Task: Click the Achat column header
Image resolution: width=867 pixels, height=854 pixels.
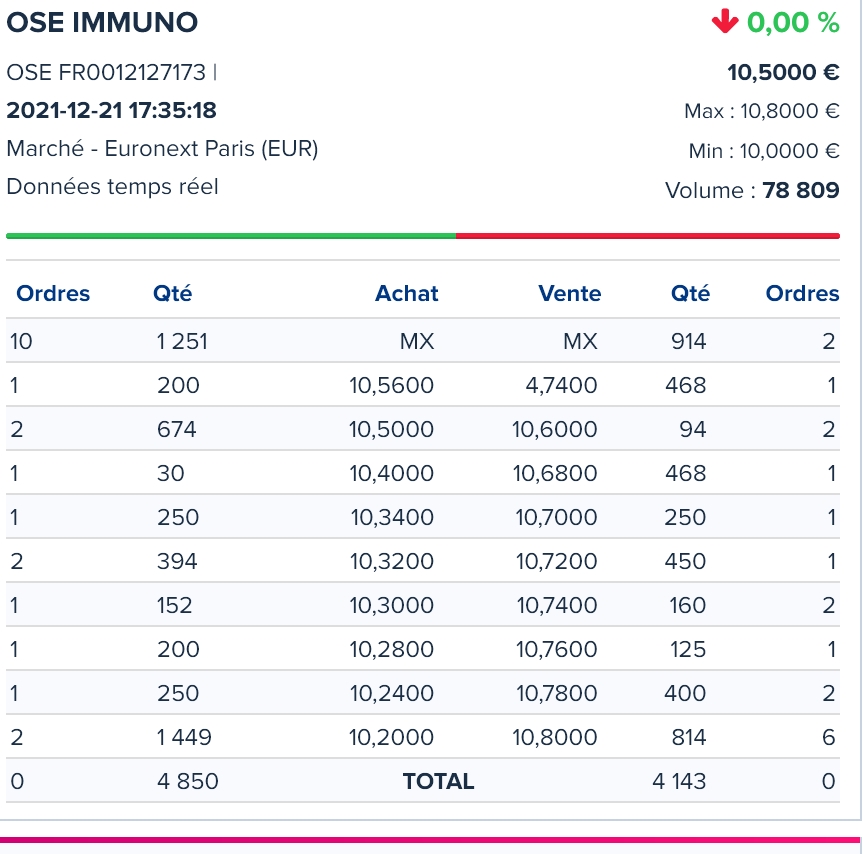Action: 406,293
